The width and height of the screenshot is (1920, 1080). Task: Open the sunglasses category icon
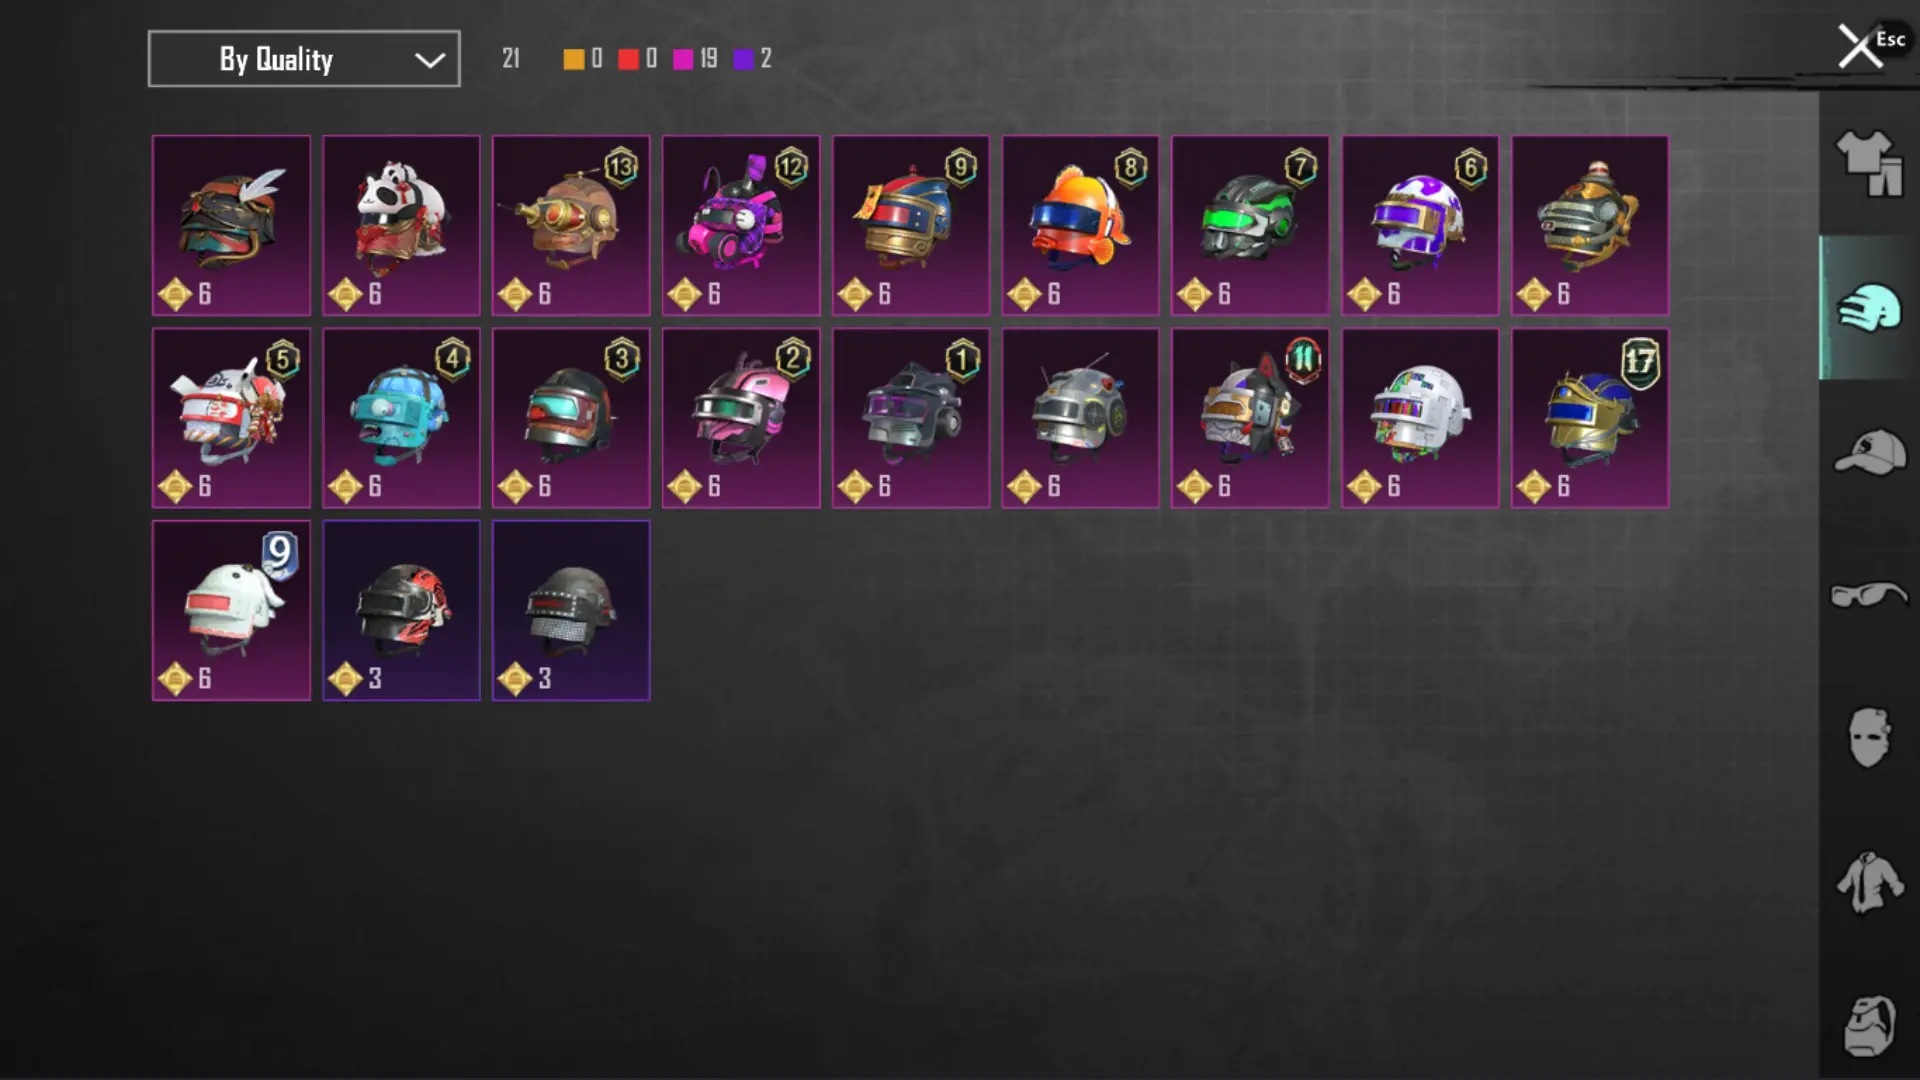click(x=1868, y=595)
